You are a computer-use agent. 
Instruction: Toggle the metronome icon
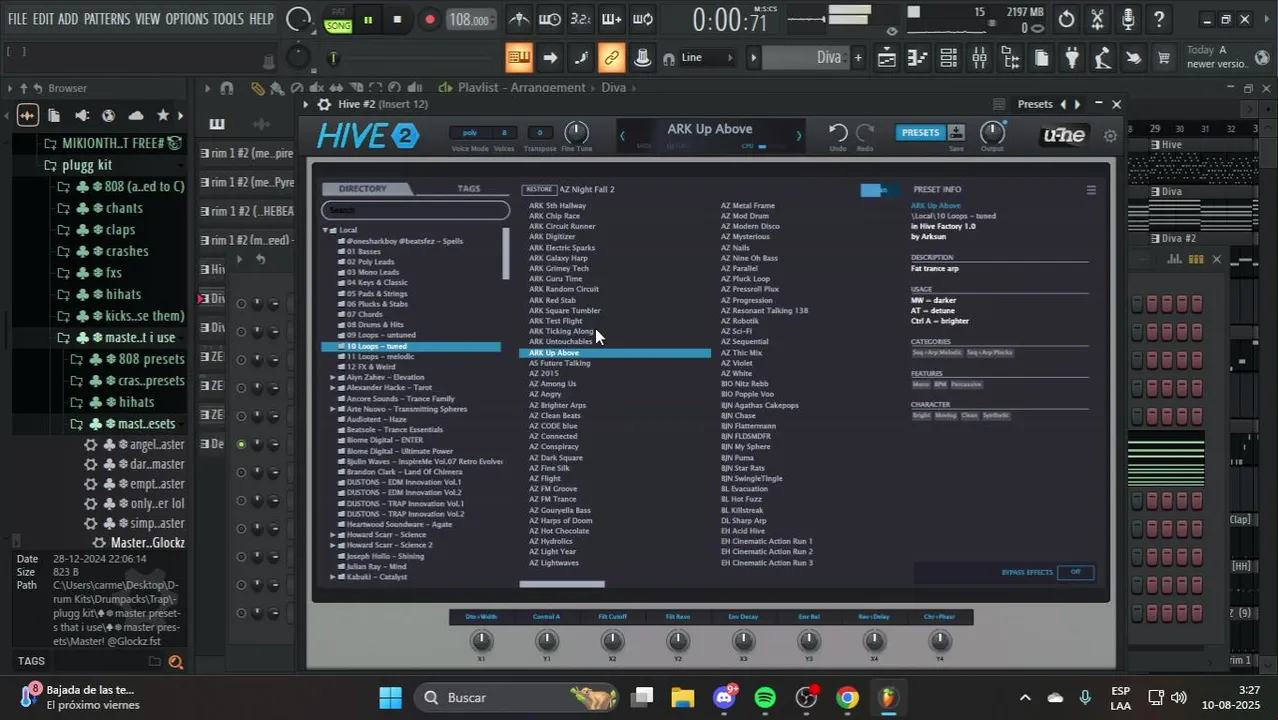519,19
